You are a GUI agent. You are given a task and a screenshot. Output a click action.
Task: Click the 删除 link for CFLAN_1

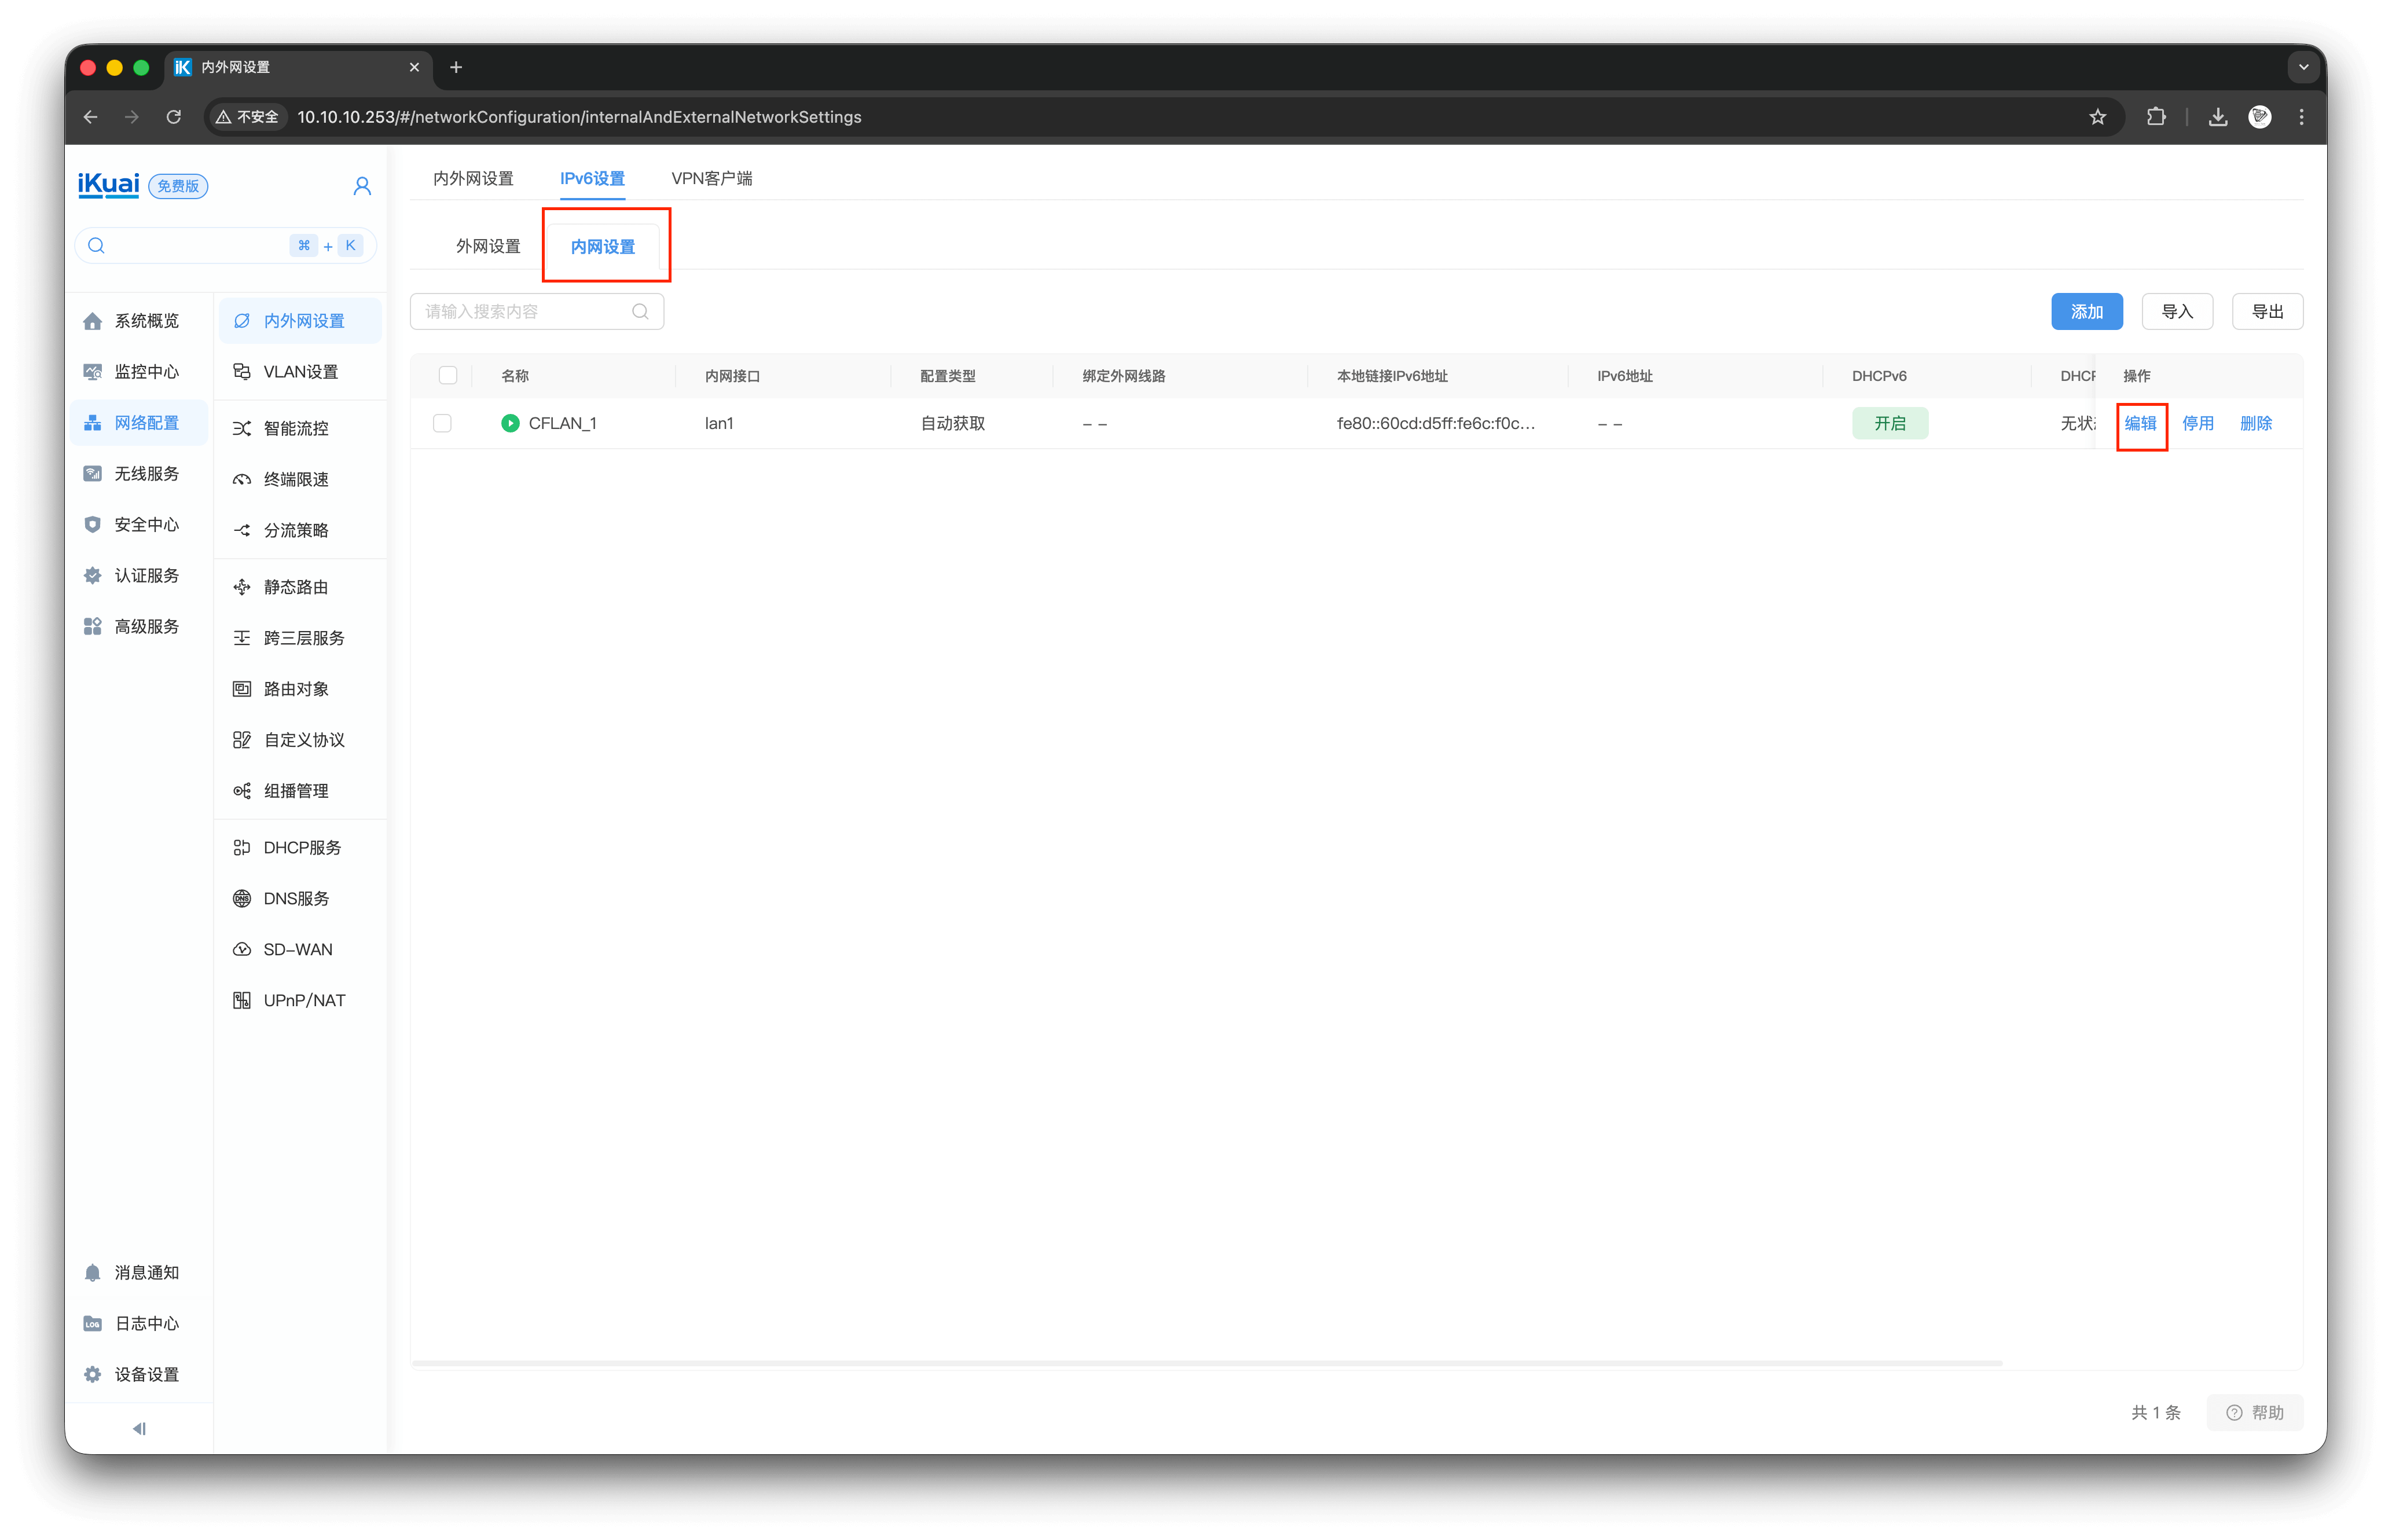point(2255,423)
